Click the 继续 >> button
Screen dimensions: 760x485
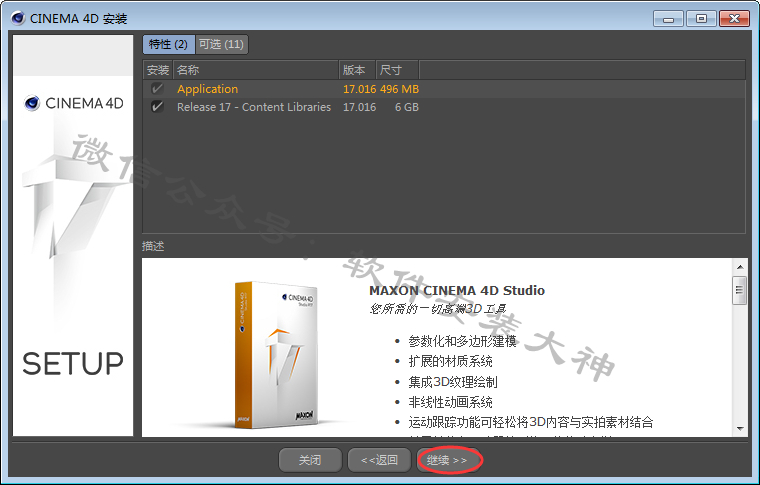click(448, 460)
